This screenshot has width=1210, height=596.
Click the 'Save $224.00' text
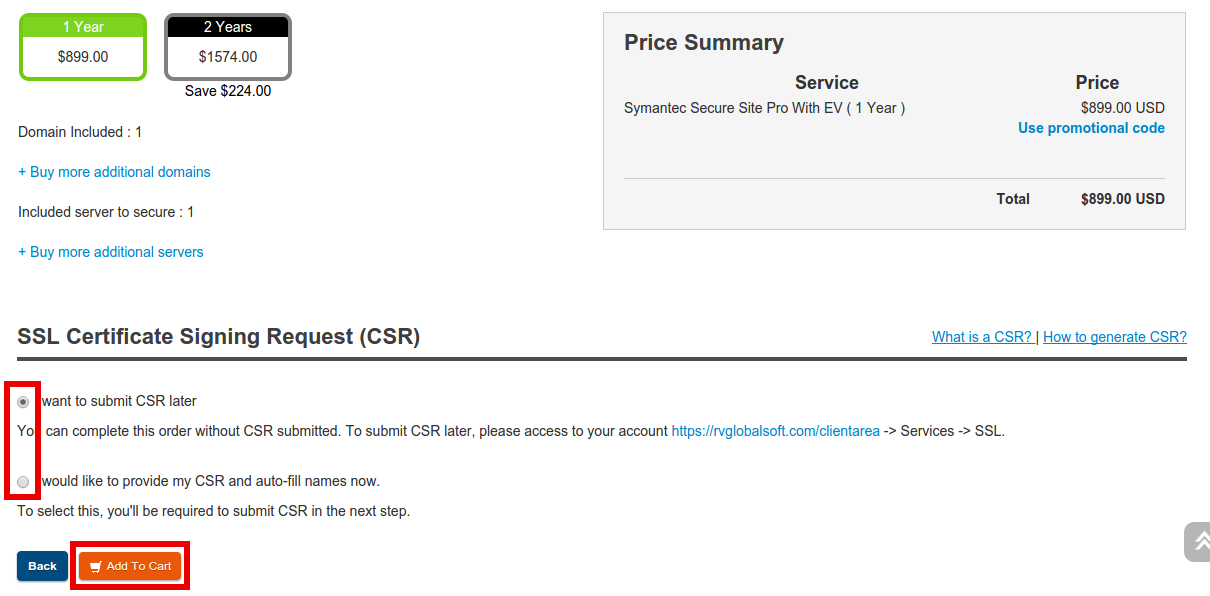pos(228,91)
